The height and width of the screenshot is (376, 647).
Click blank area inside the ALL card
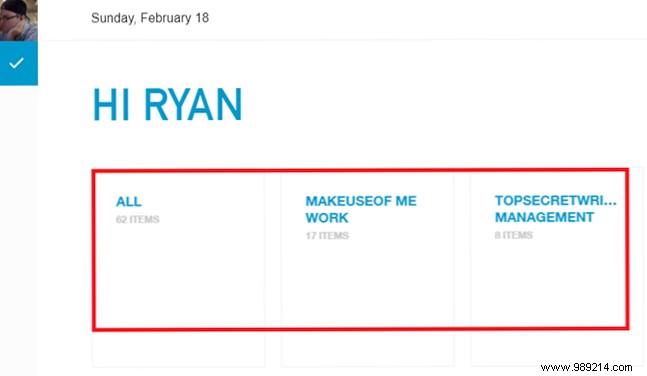coord(178,281)
